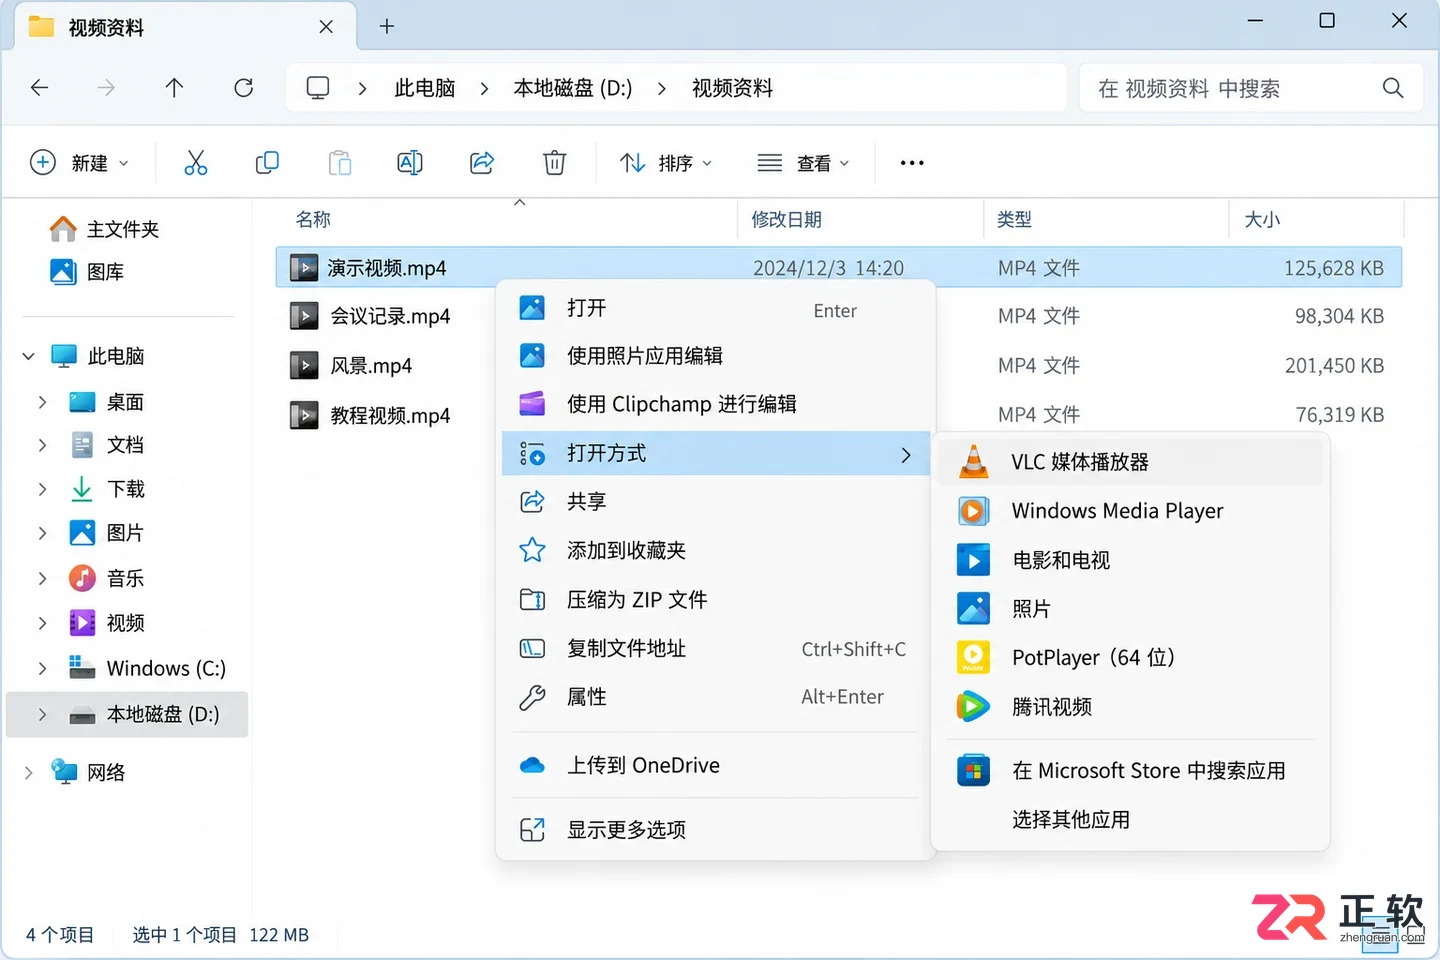Screen dimensions: 1440x960
Task: Collapse the 此电脑 tree node
Action: (x=28, y=356)
